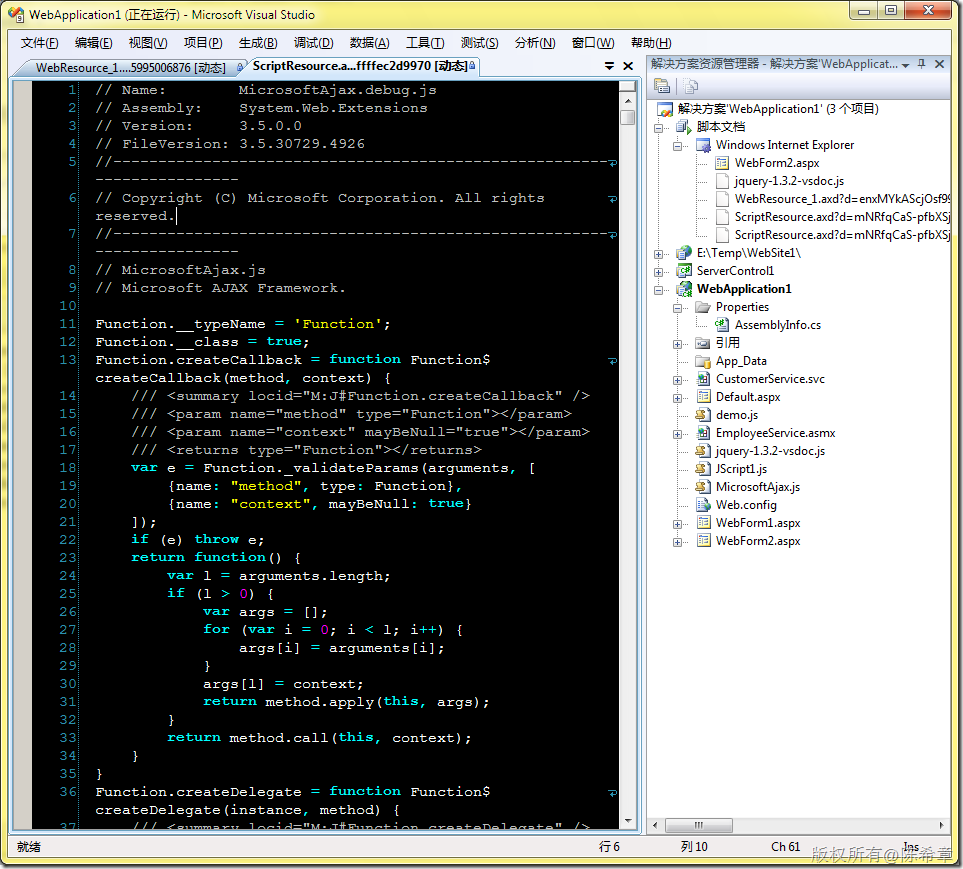The width and height of the screenshot is (963, 869).
Task: Switch to WebResource_1 dynamic document tab
Action: [130, 68]
